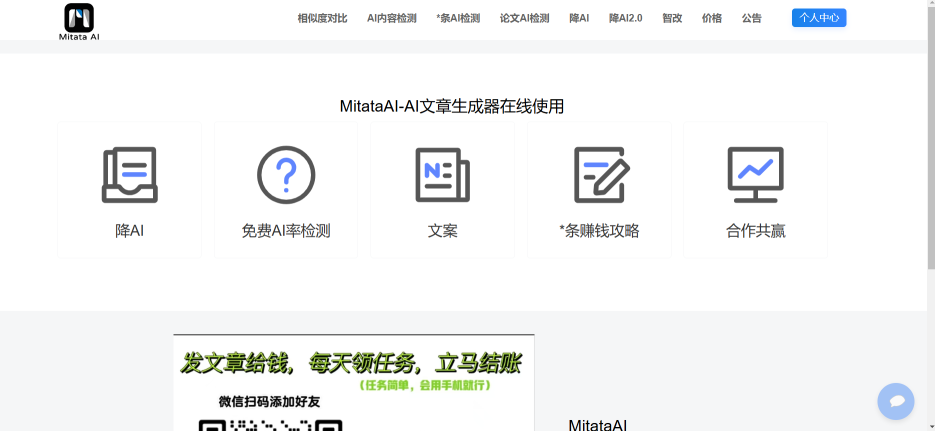
Task: Select the 文案 card label
Action: coord(442,231)
